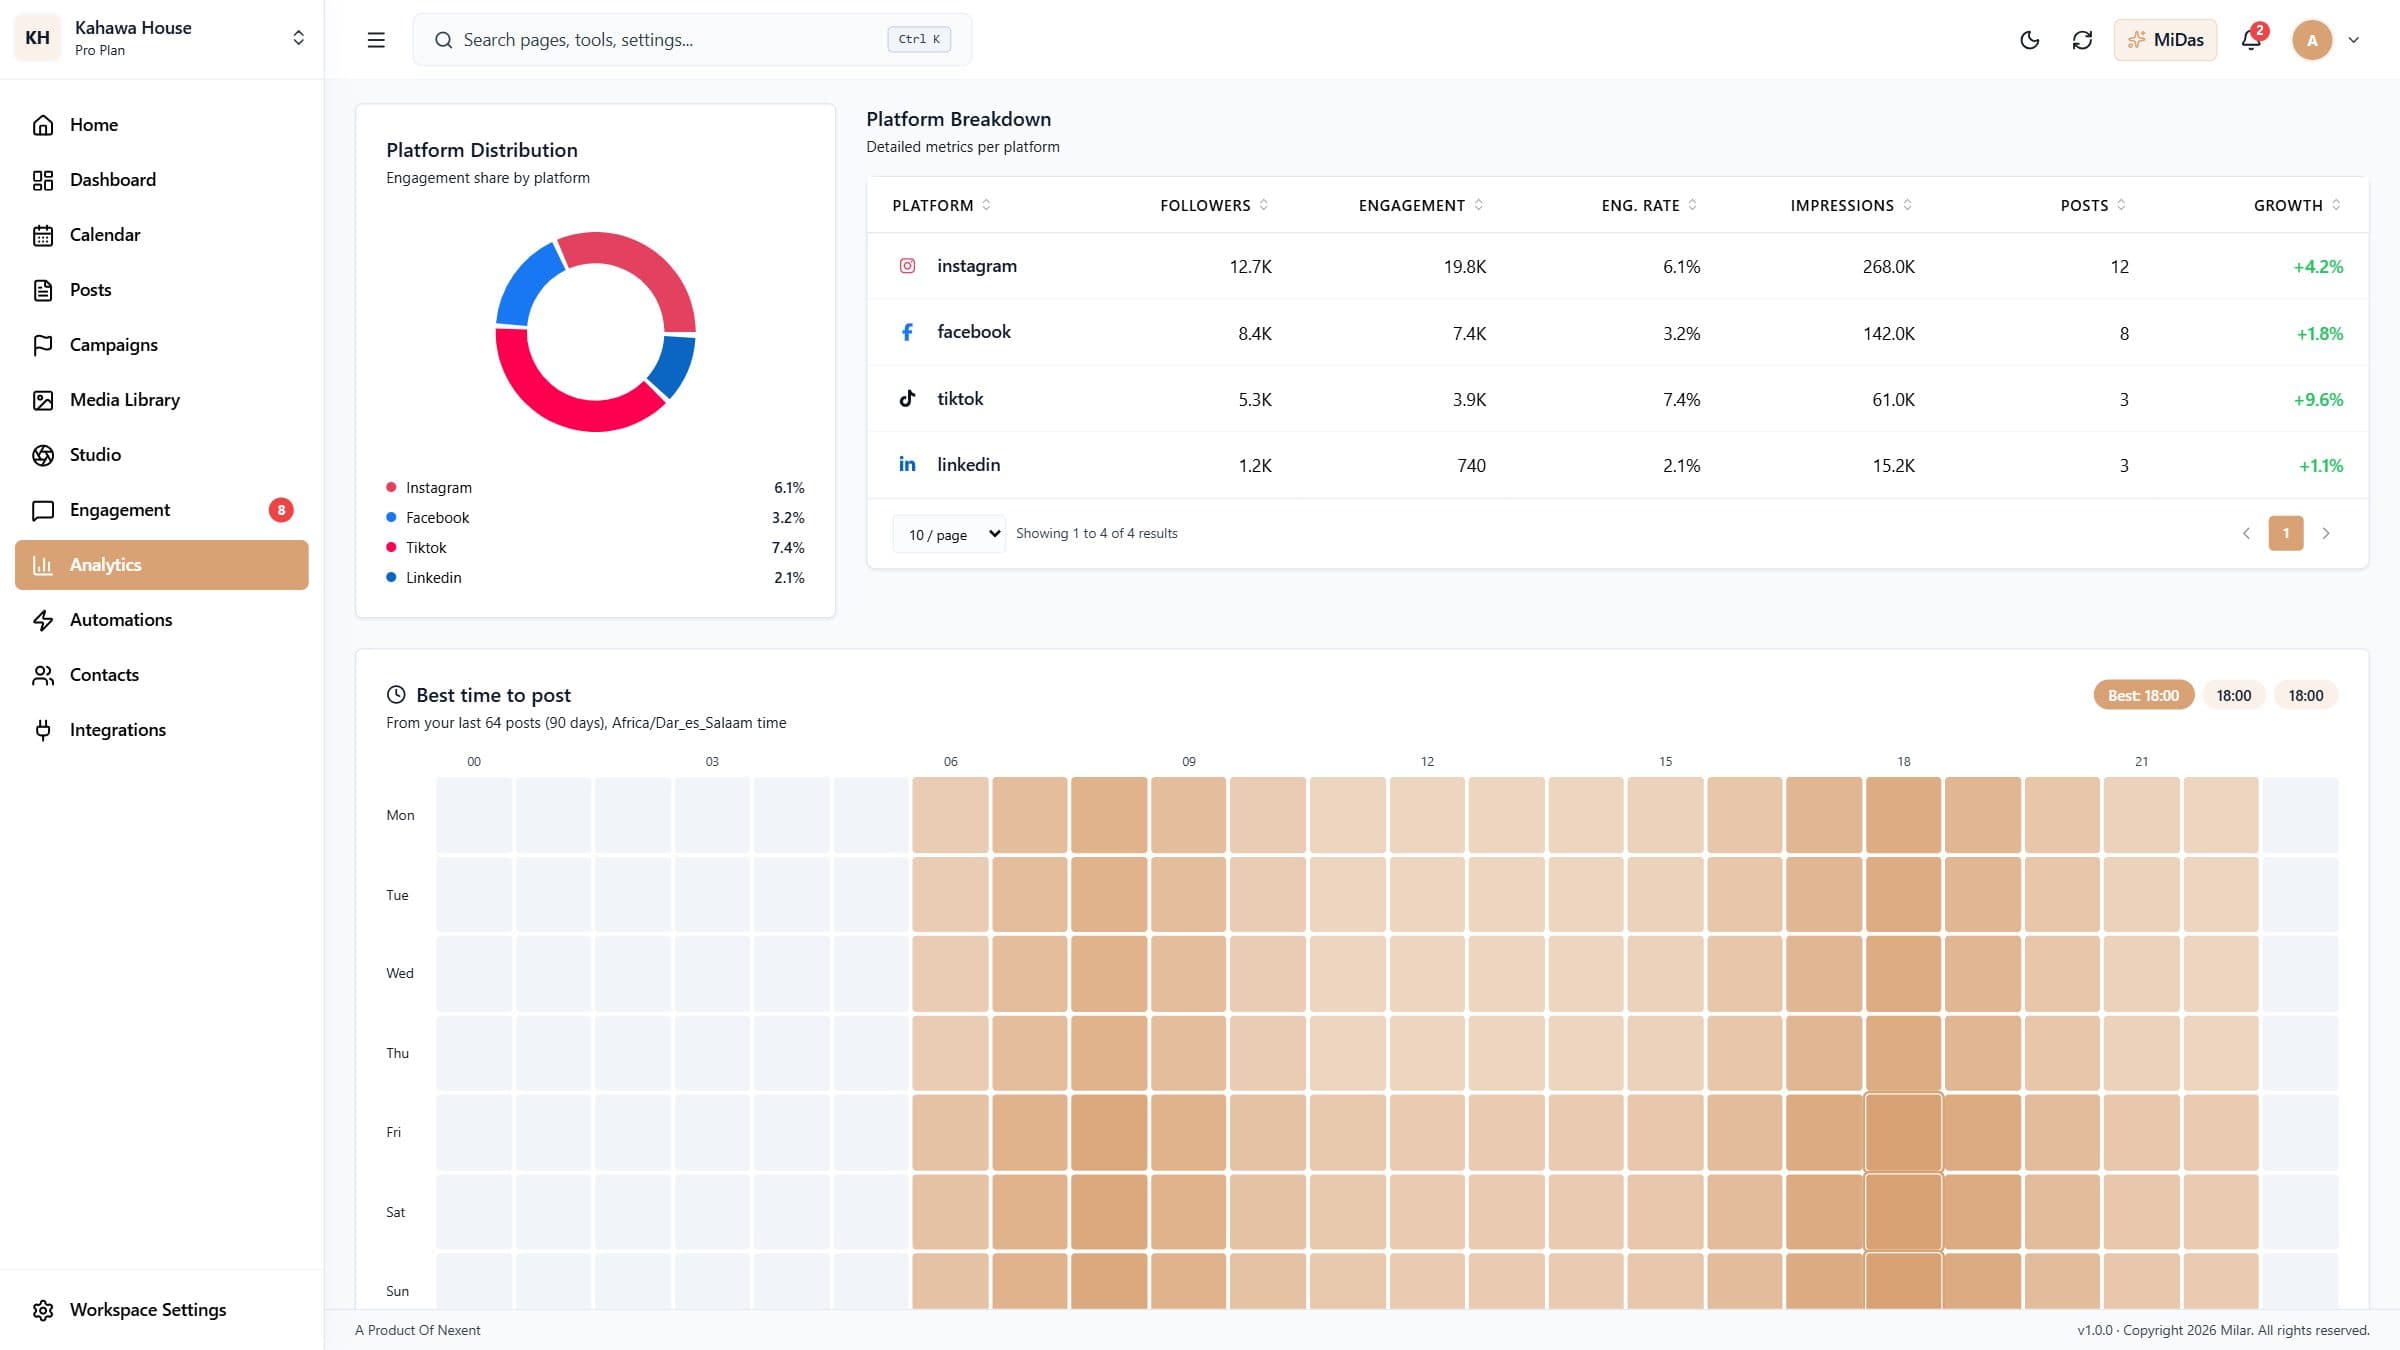The height and width of the screenshot is (1350, 2400).
Task: Go to next page arrow
Action: pyautogui.click(x=2326, y=534)
